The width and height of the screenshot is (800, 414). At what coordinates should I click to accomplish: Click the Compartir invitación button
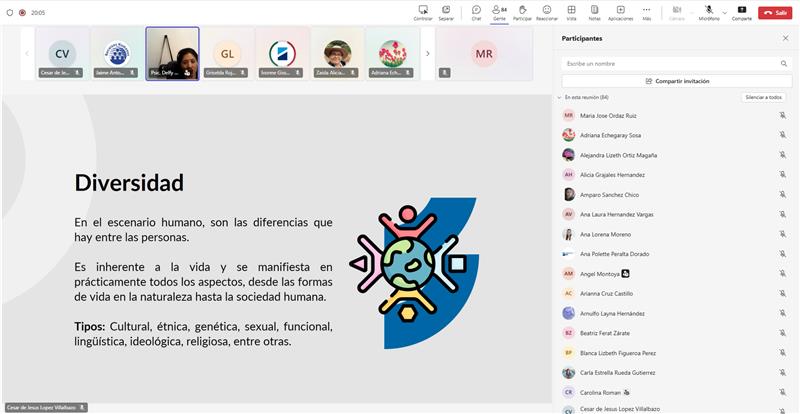coord(676,80)
